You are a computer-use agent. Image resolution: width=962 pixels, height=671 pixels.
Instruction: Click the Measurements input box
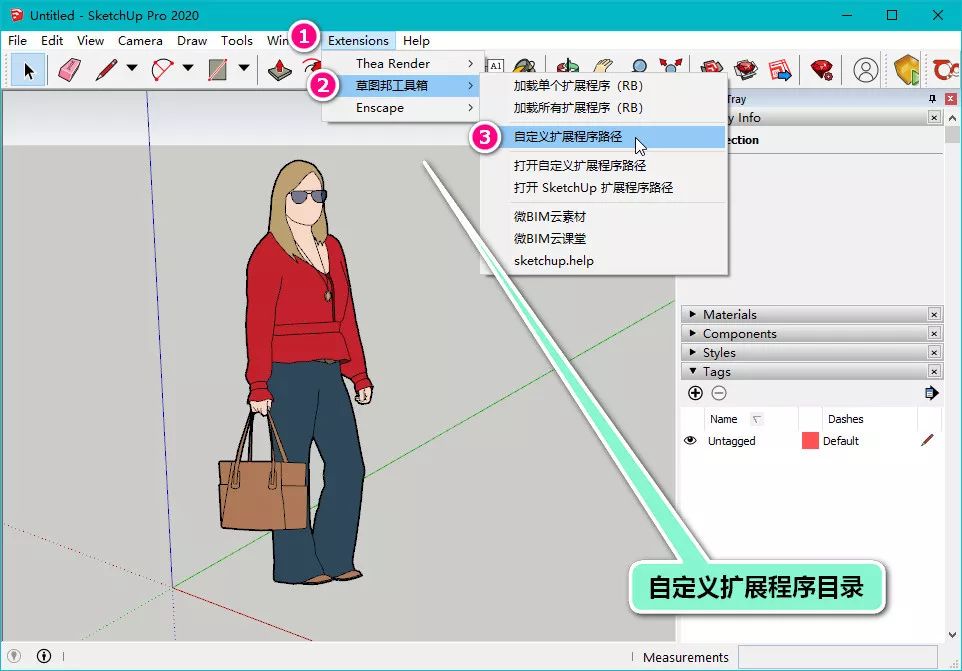(837, 656)
